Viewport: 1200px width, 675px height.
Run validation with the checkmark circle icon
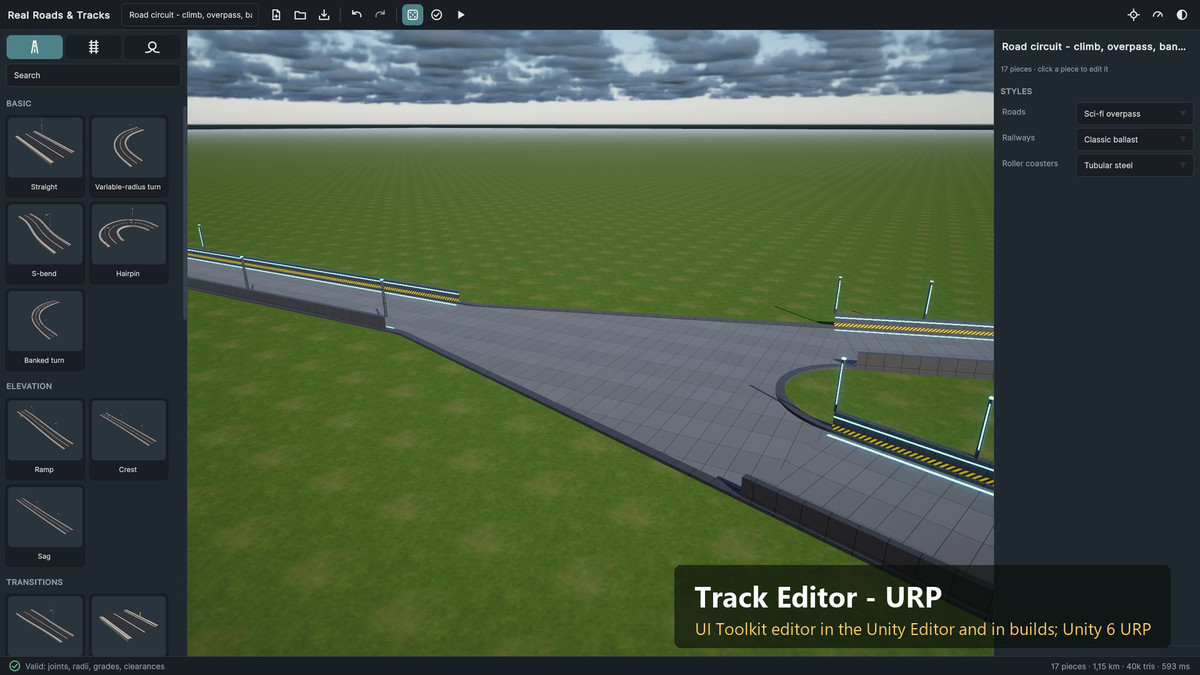tap(437, 15)
